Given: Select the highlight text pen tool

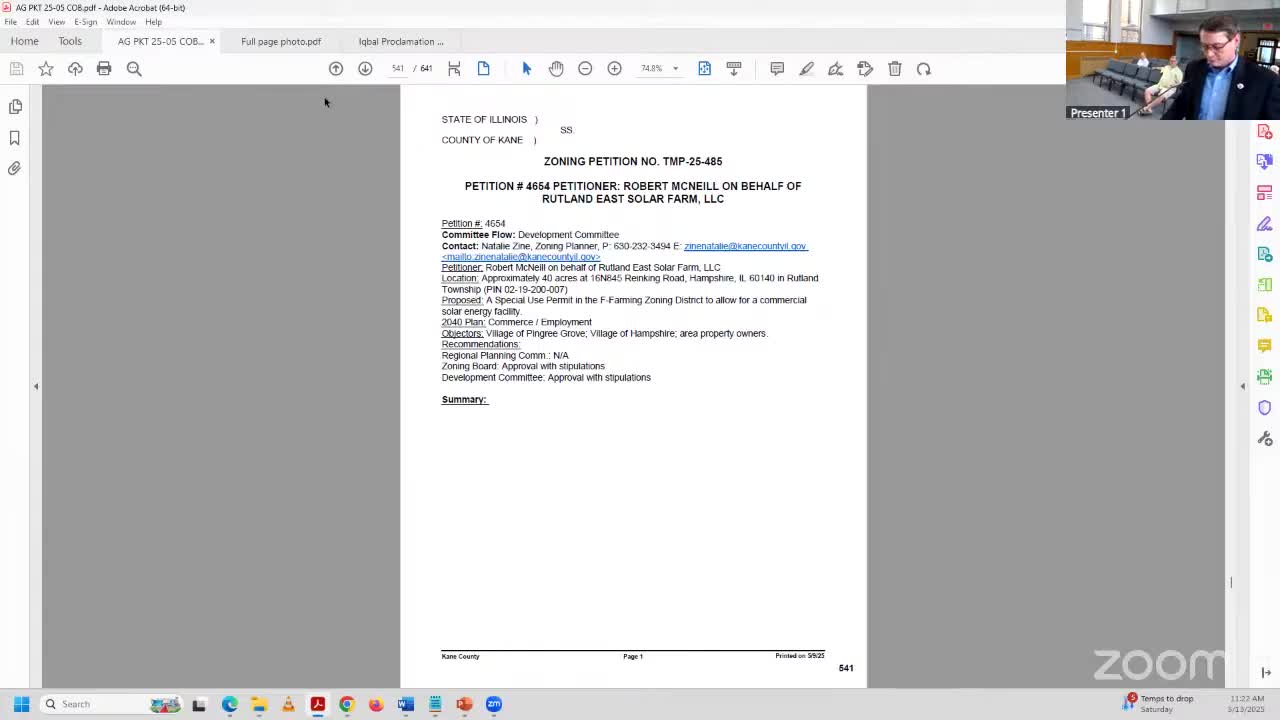Looking at the screenshot, I should click(806, 68).
